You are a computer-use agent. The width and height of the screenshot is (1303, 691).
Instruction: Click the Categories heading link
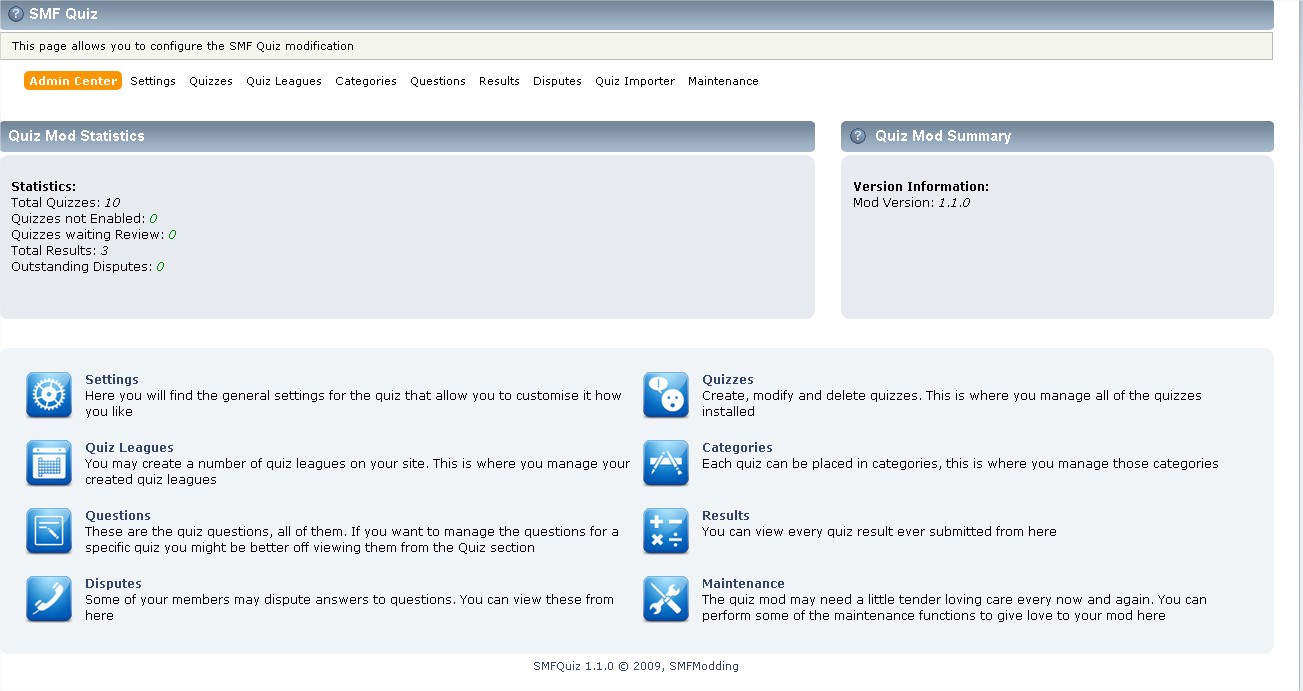coord(737,447)
